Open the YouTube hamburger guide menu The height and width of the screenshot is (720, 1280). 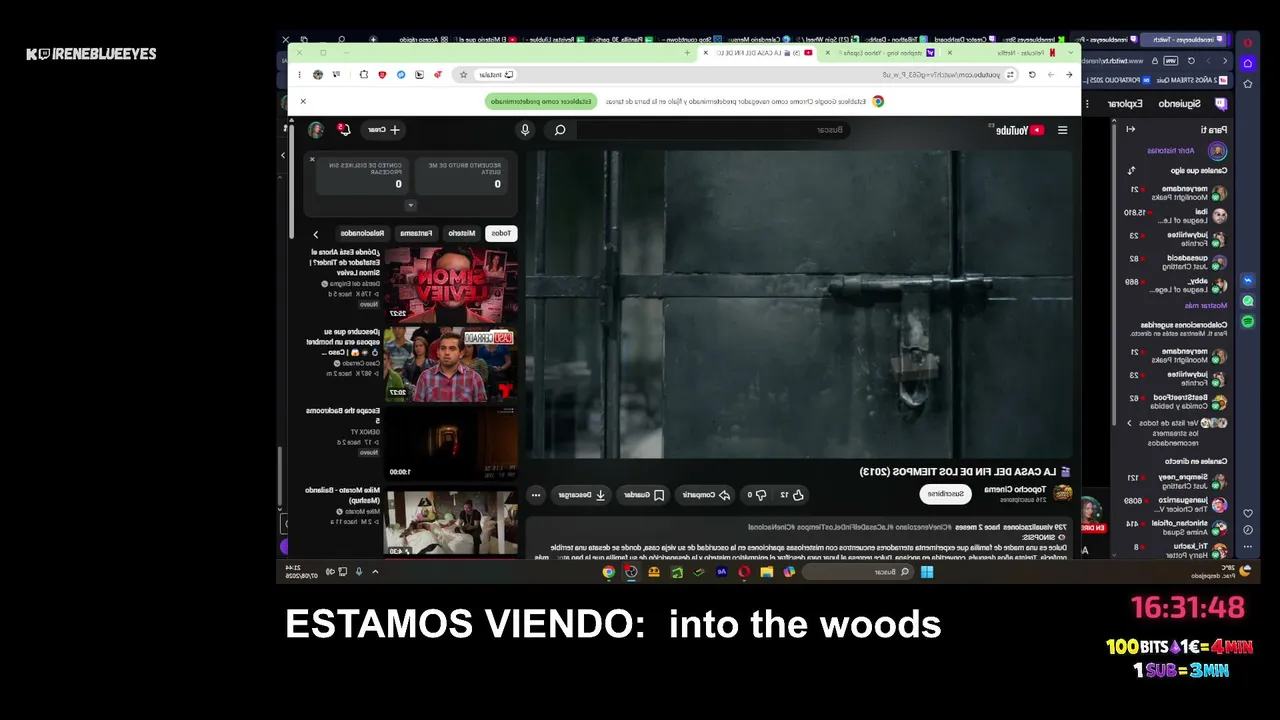click(1062, 130)
